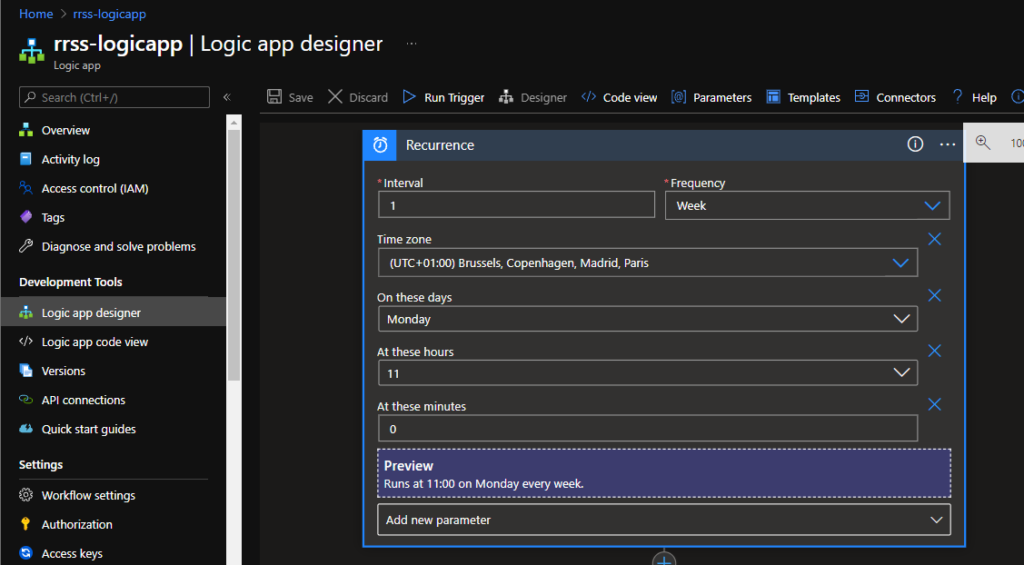Add a step with plus button
The image size is (1024, 565).
pos(664,559)
